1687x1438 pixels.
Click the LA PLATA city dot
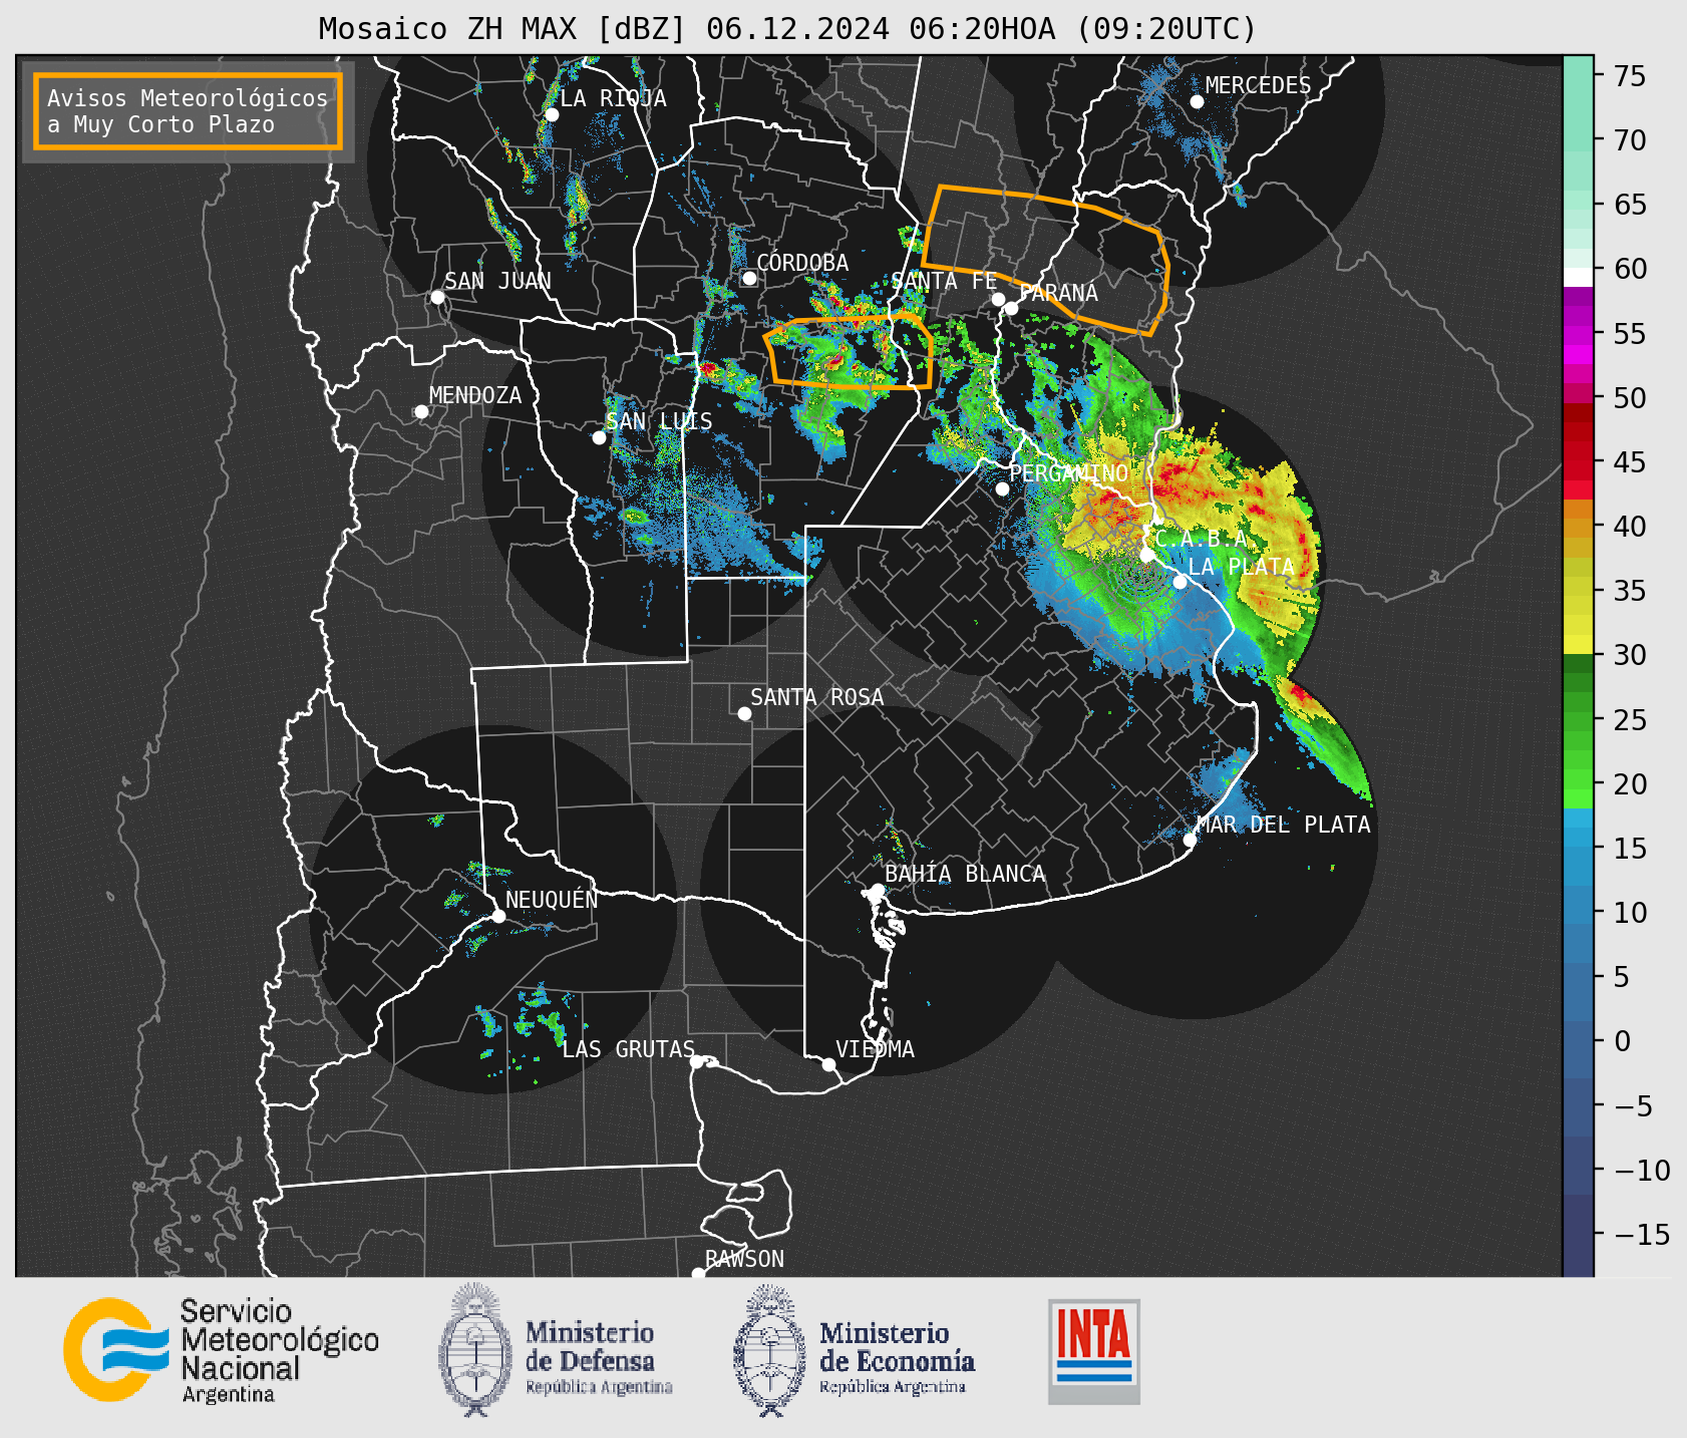pyautogui.click(x=1180, y=582)
